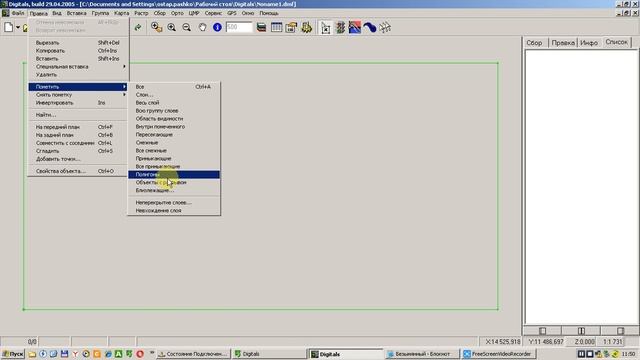Click the Пуск start button

pos(13,354)
